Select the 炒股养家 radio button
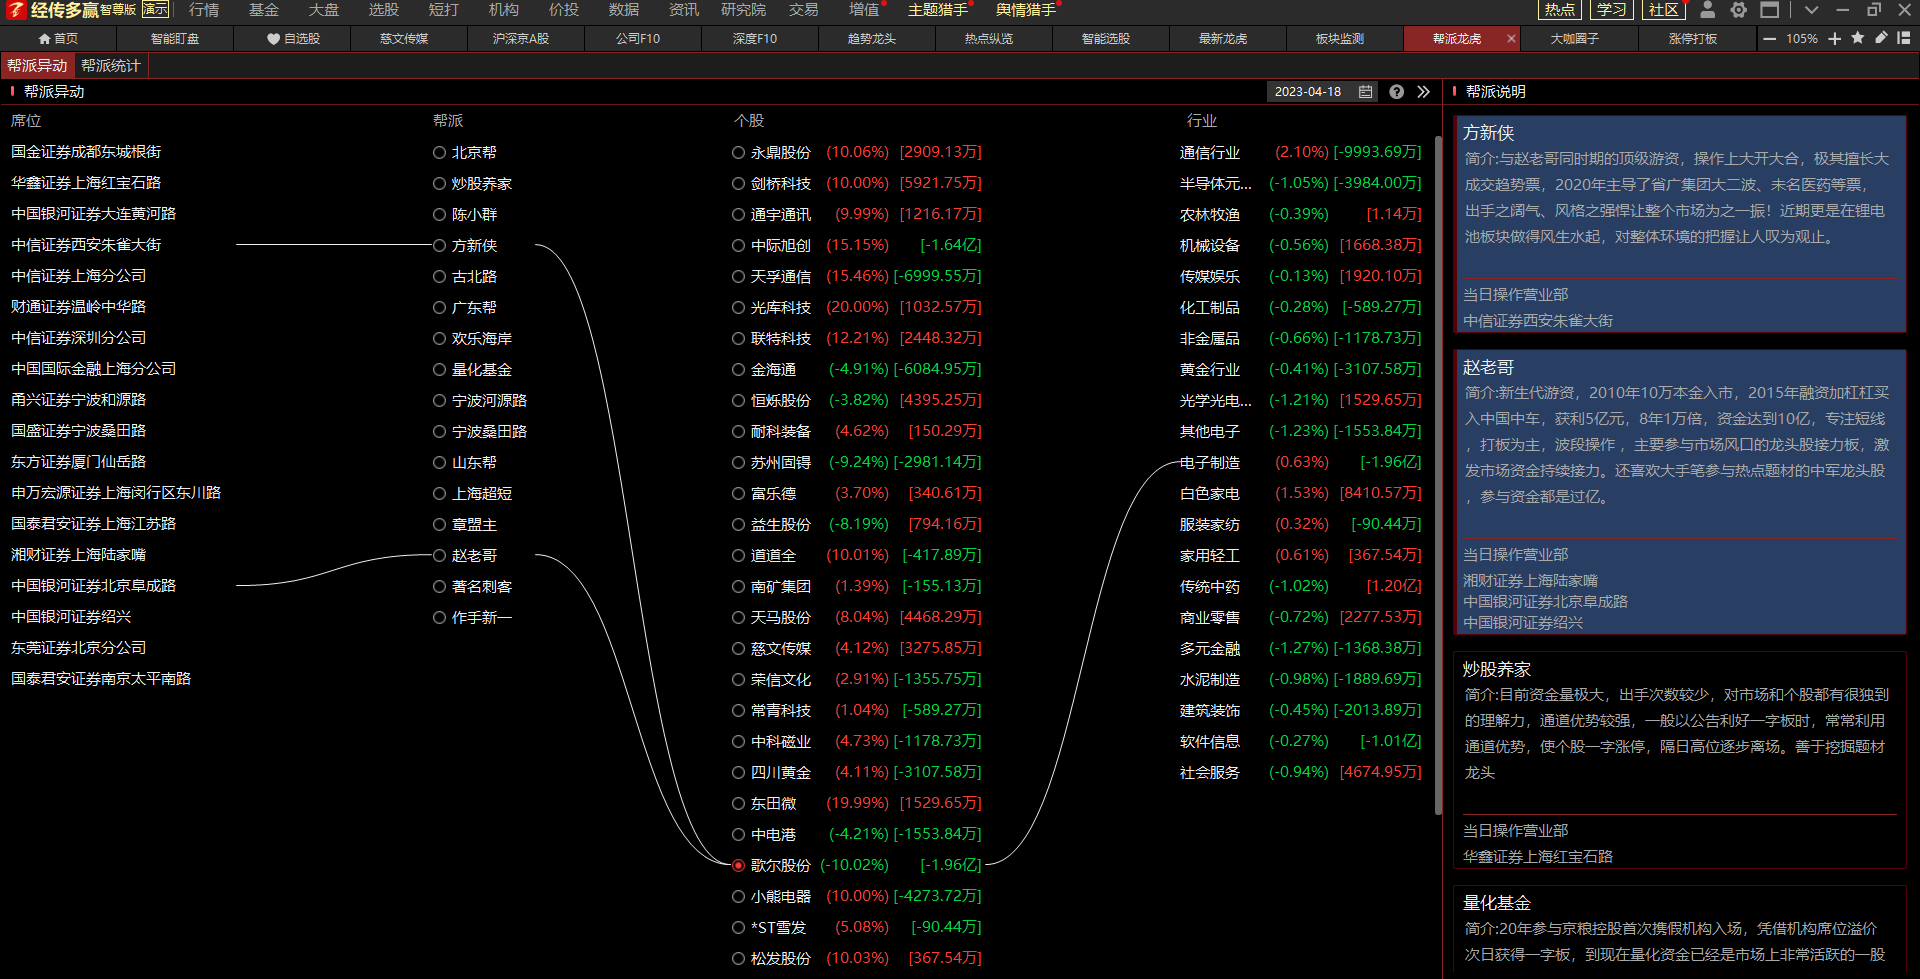 click(x=439, y=184)
